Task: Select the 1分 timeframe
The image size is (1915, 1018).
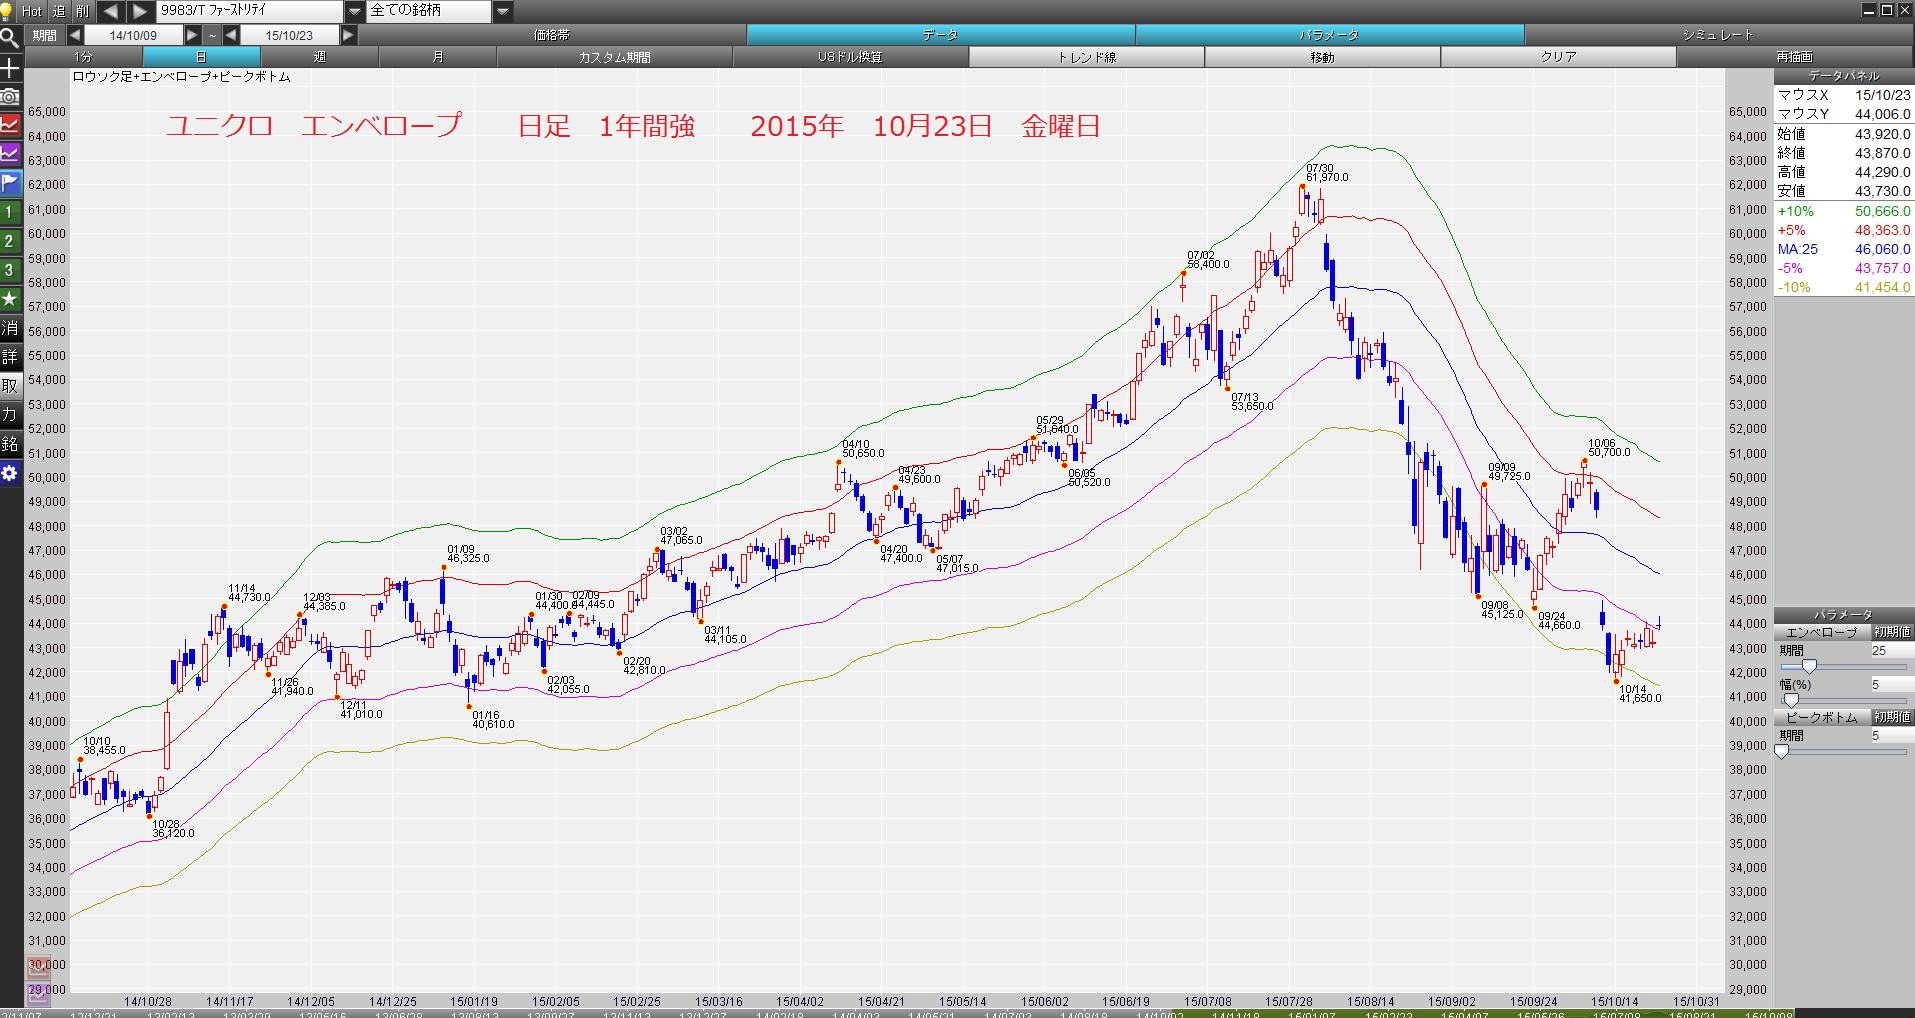Action: click(x=84, y=57)
